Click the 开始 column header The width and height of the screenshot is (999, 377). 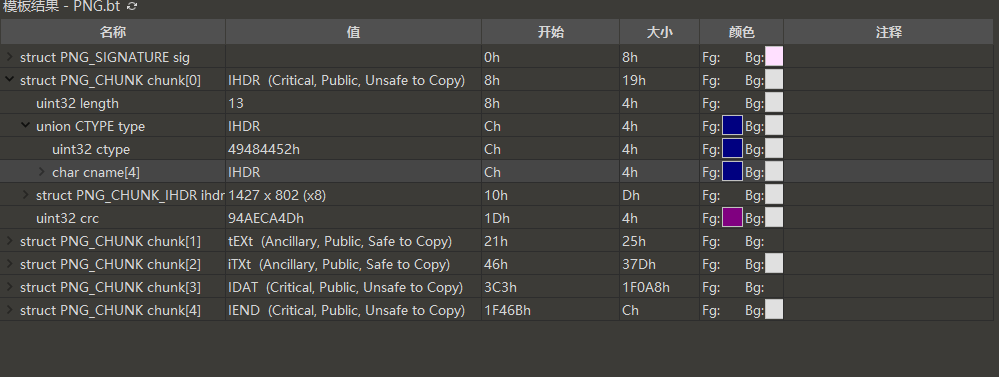(x=550, y=32)
